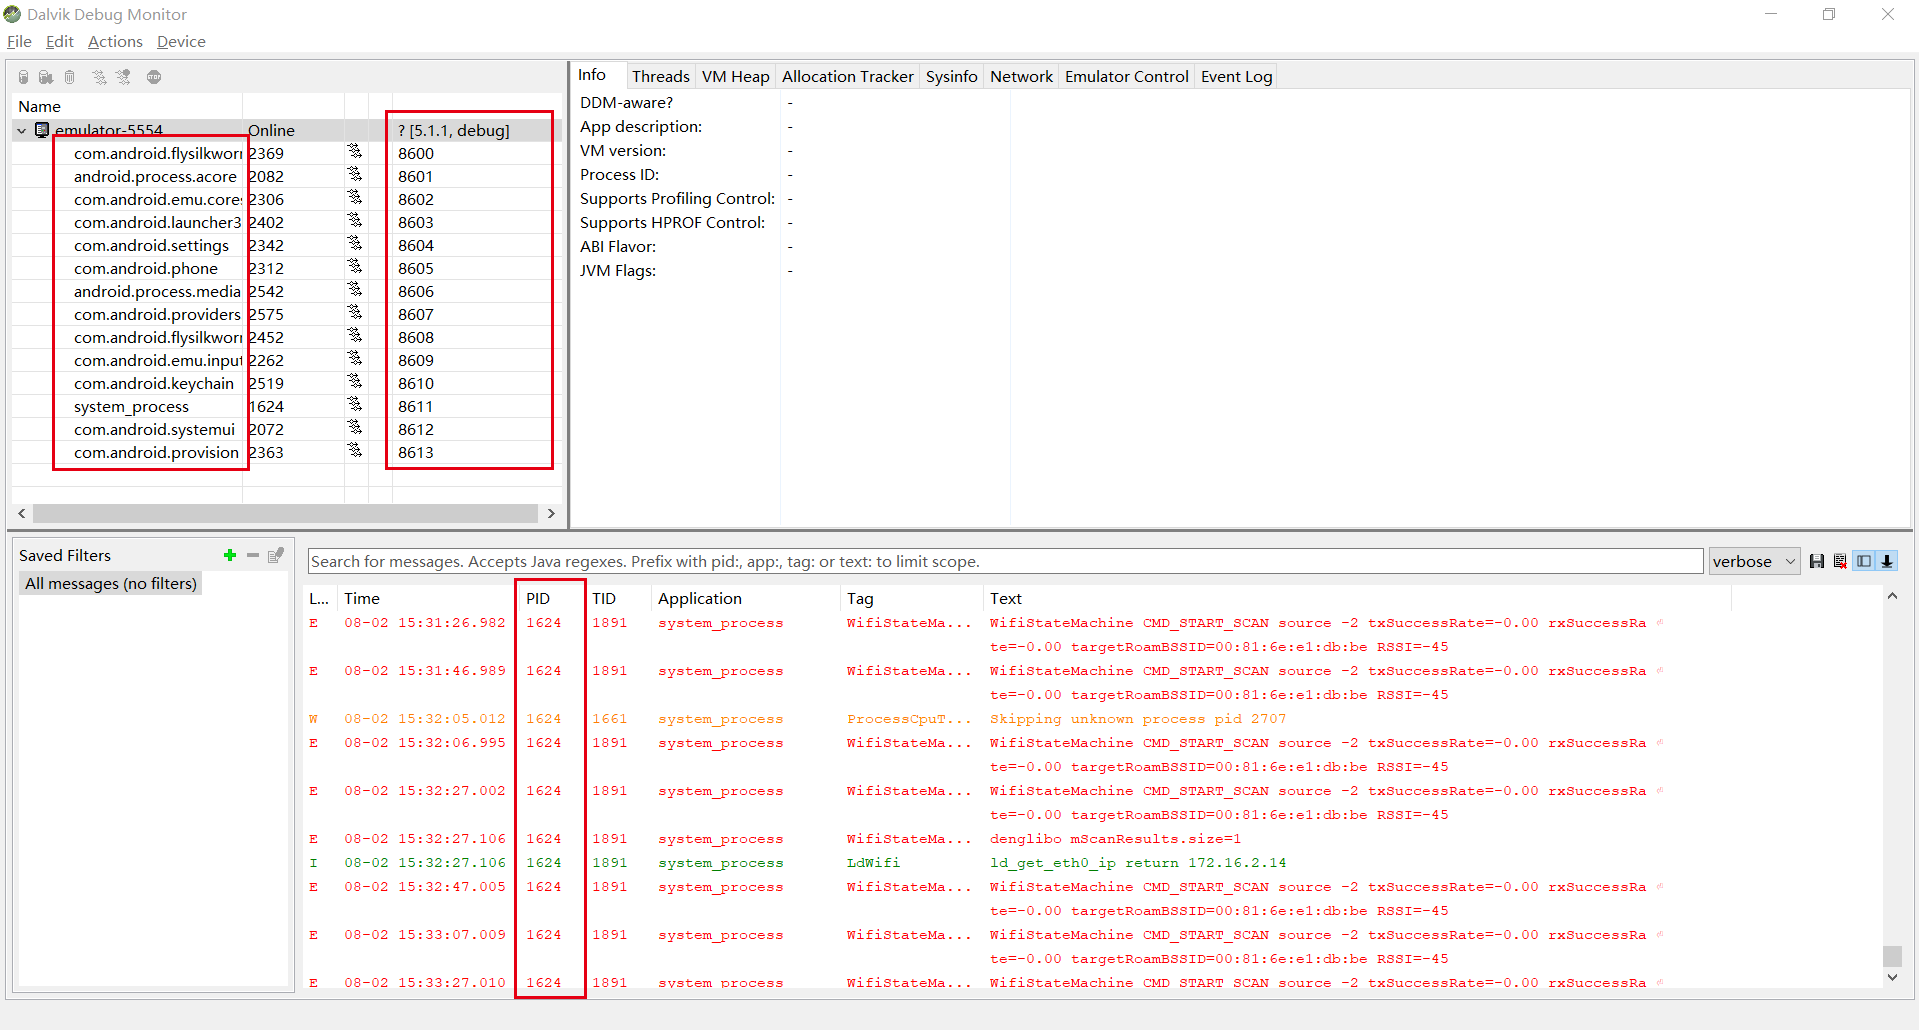Image resolution: width=1919 pixels, height=1030 pixels.
Task: Open the verbose log level dropdown
Action: (x=1754, y=561)
